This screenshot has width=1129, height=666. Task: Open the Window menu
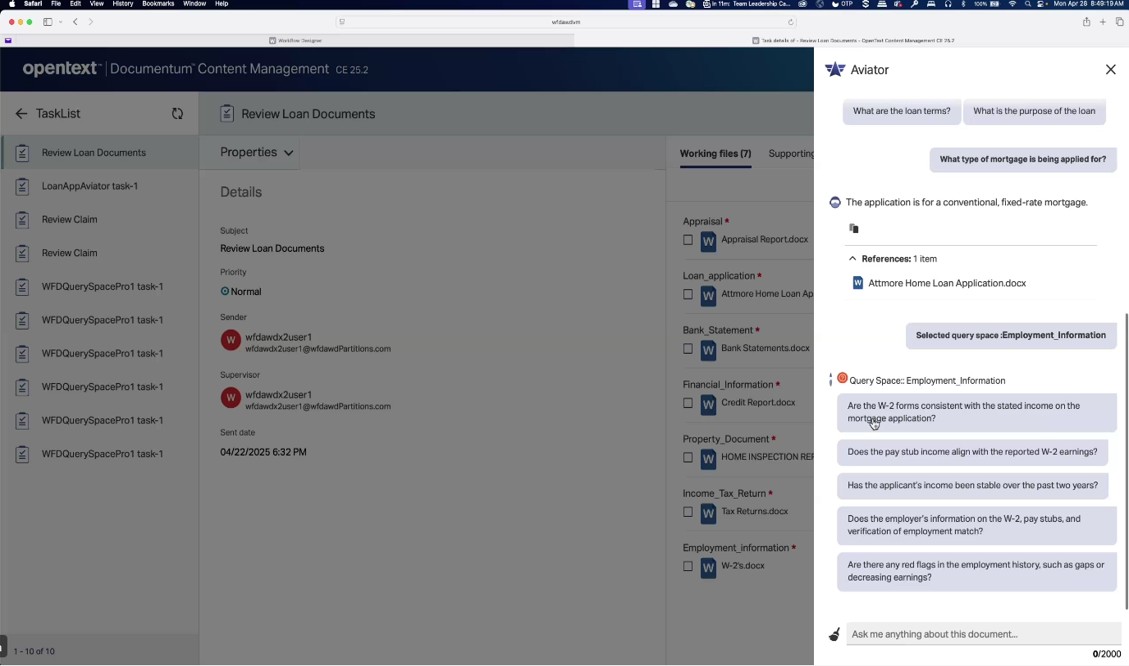click(x=194, y=4)
